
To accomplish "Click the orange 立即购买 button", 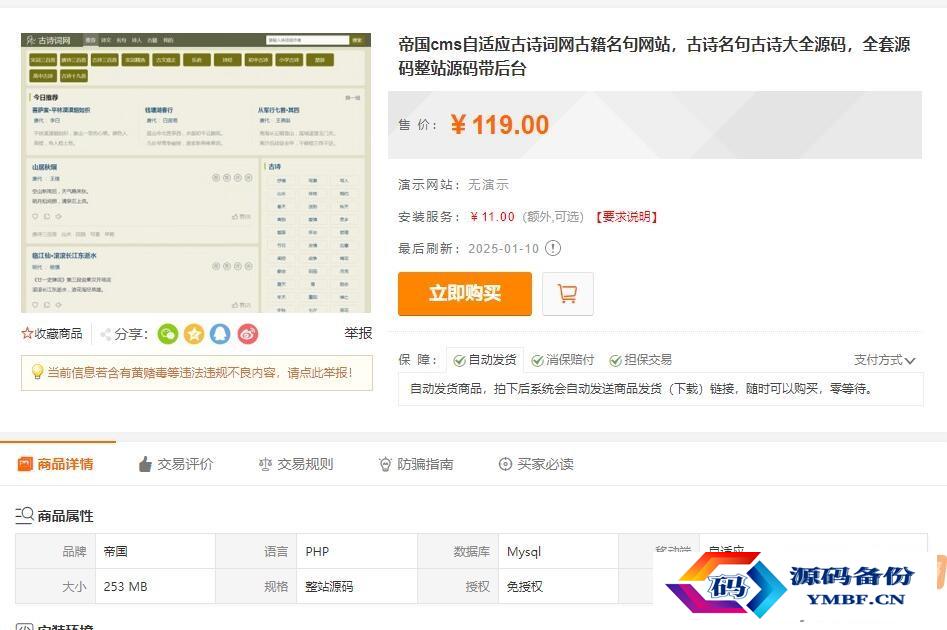I will pyautogui.click(x=464, y=294).
